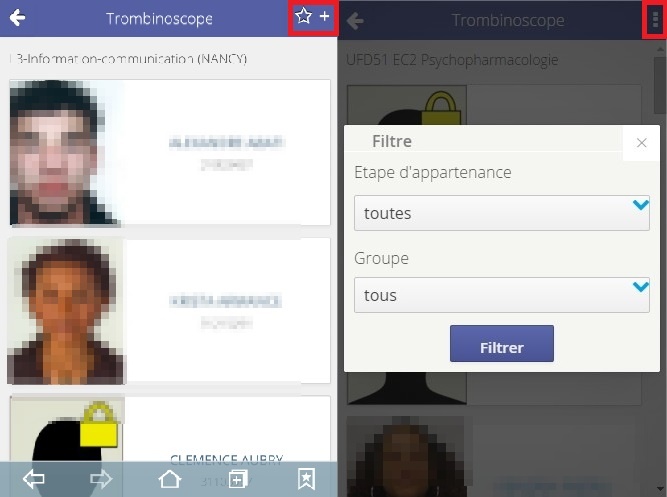Open the Groupe dropdown showing tous
Viewport: 667px width, 497px height.
coord(502,295)
